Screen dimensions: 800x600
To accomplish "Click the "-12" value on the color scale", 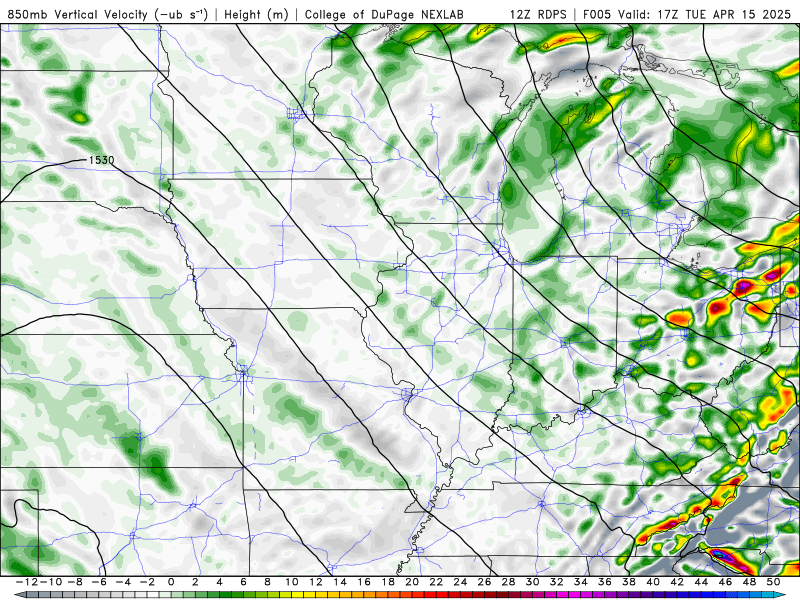I will click(27, 582).
